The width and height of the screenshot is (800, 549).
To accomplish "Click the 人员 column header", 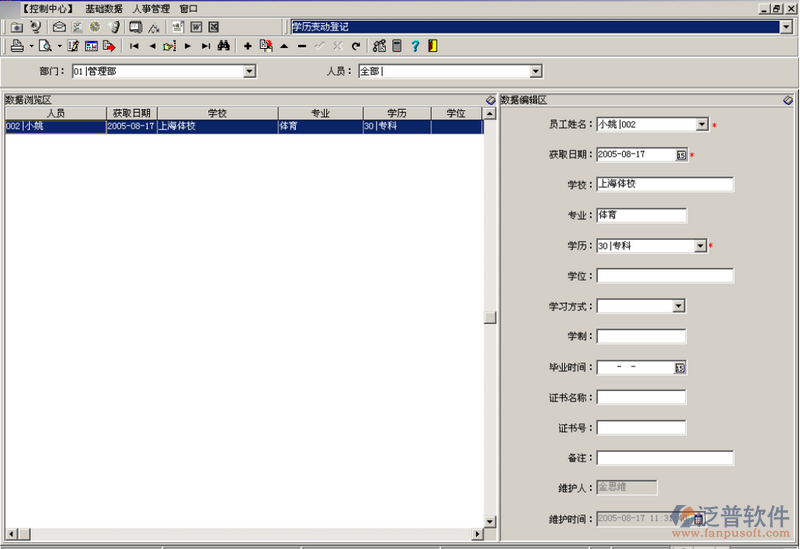I will (56, 113).
